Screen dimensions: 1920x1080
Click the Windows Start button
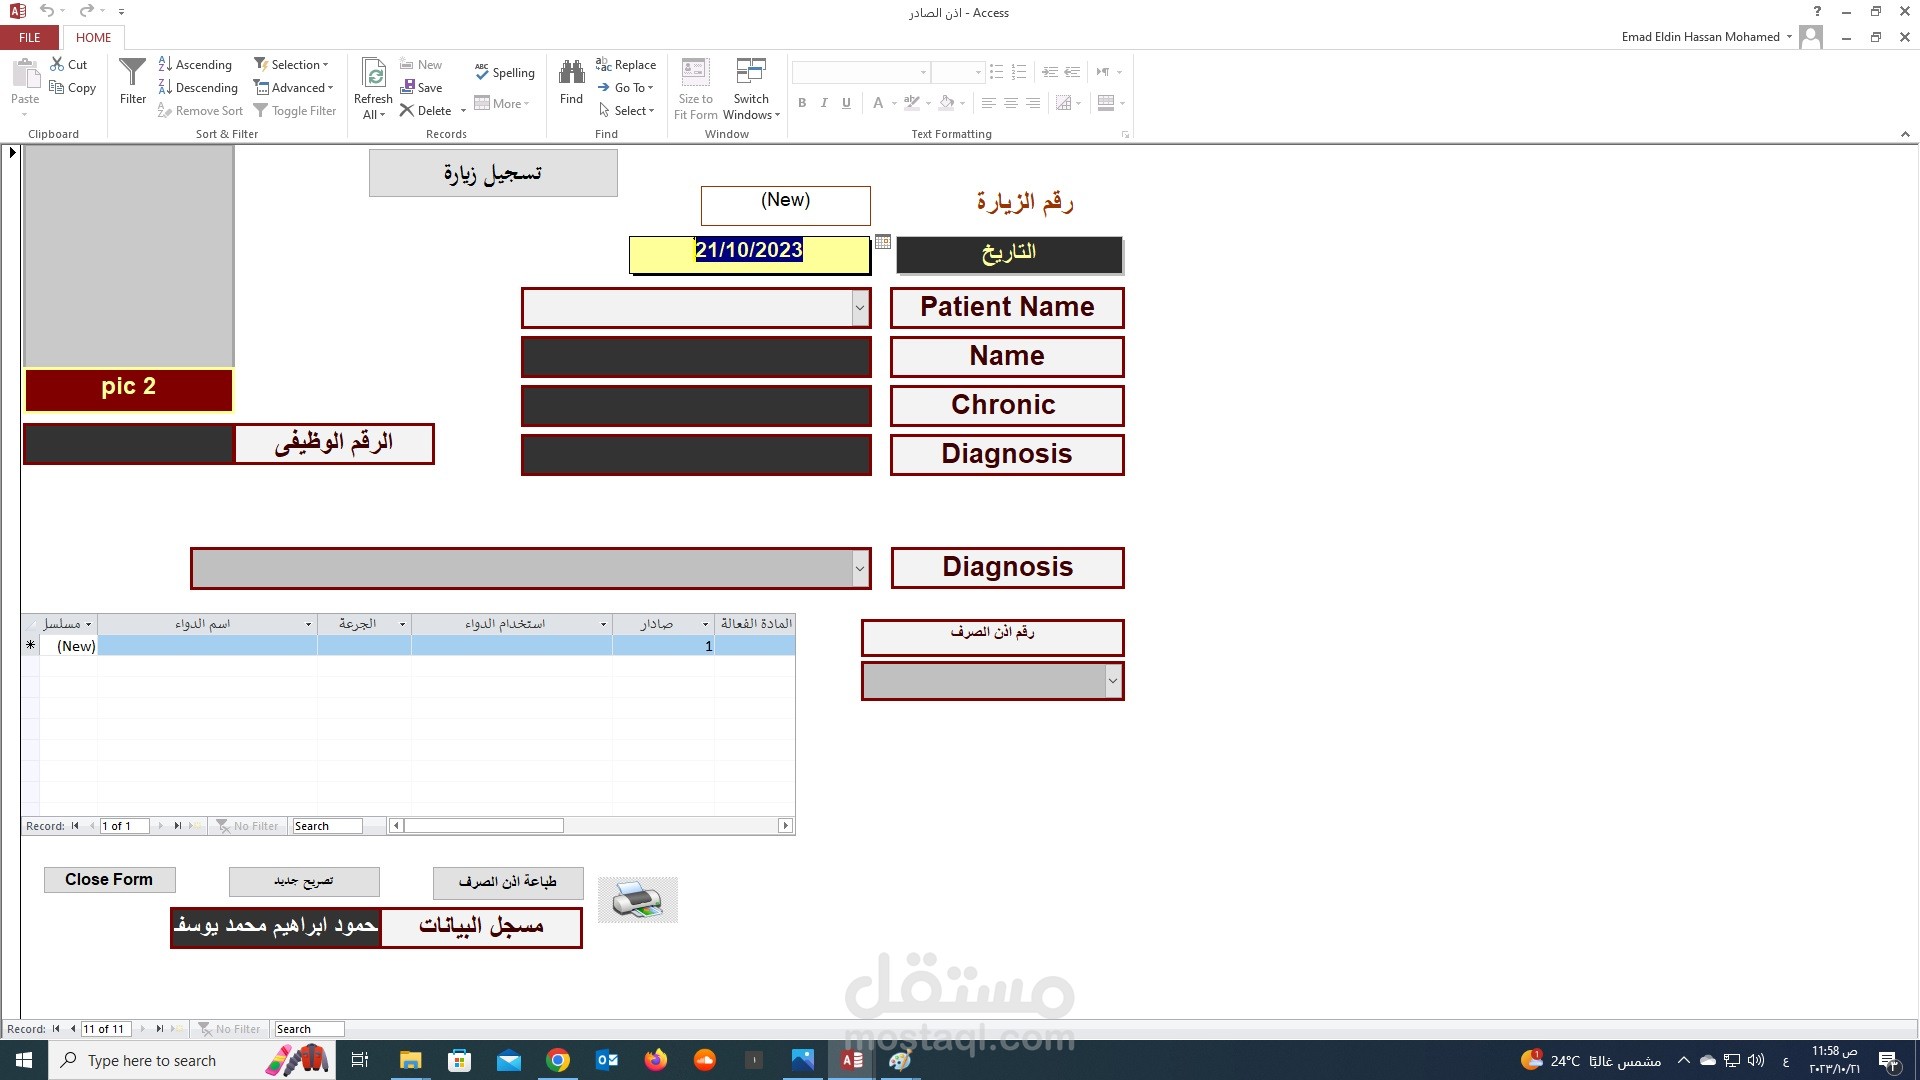coord(24,1060)
